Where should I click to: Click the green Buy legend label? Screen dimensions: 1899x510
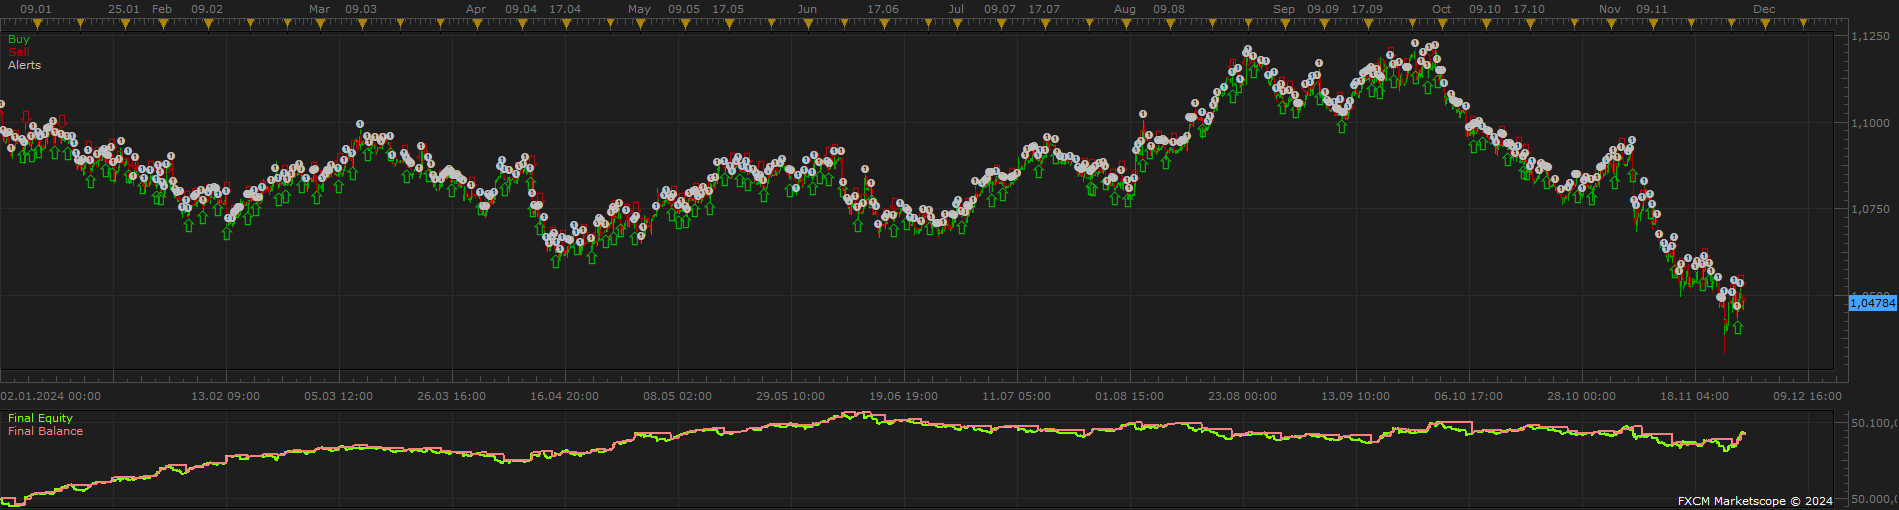coord(19,39)
